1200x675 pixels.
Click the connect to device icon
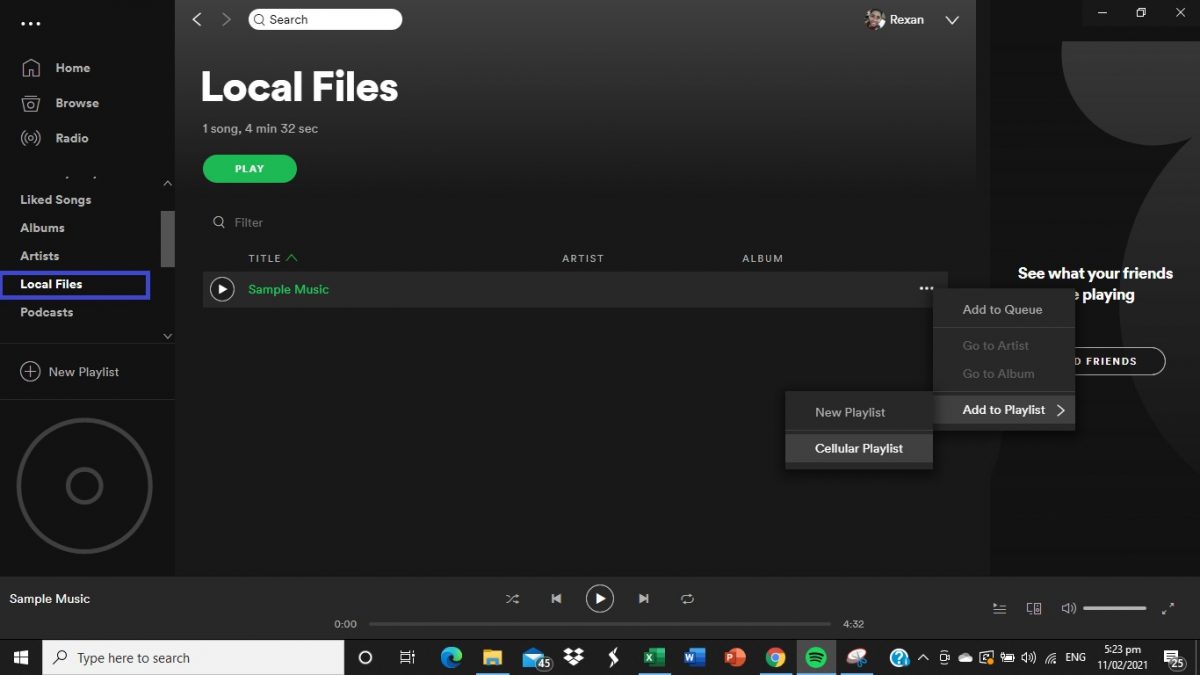tap(1034, 608)
